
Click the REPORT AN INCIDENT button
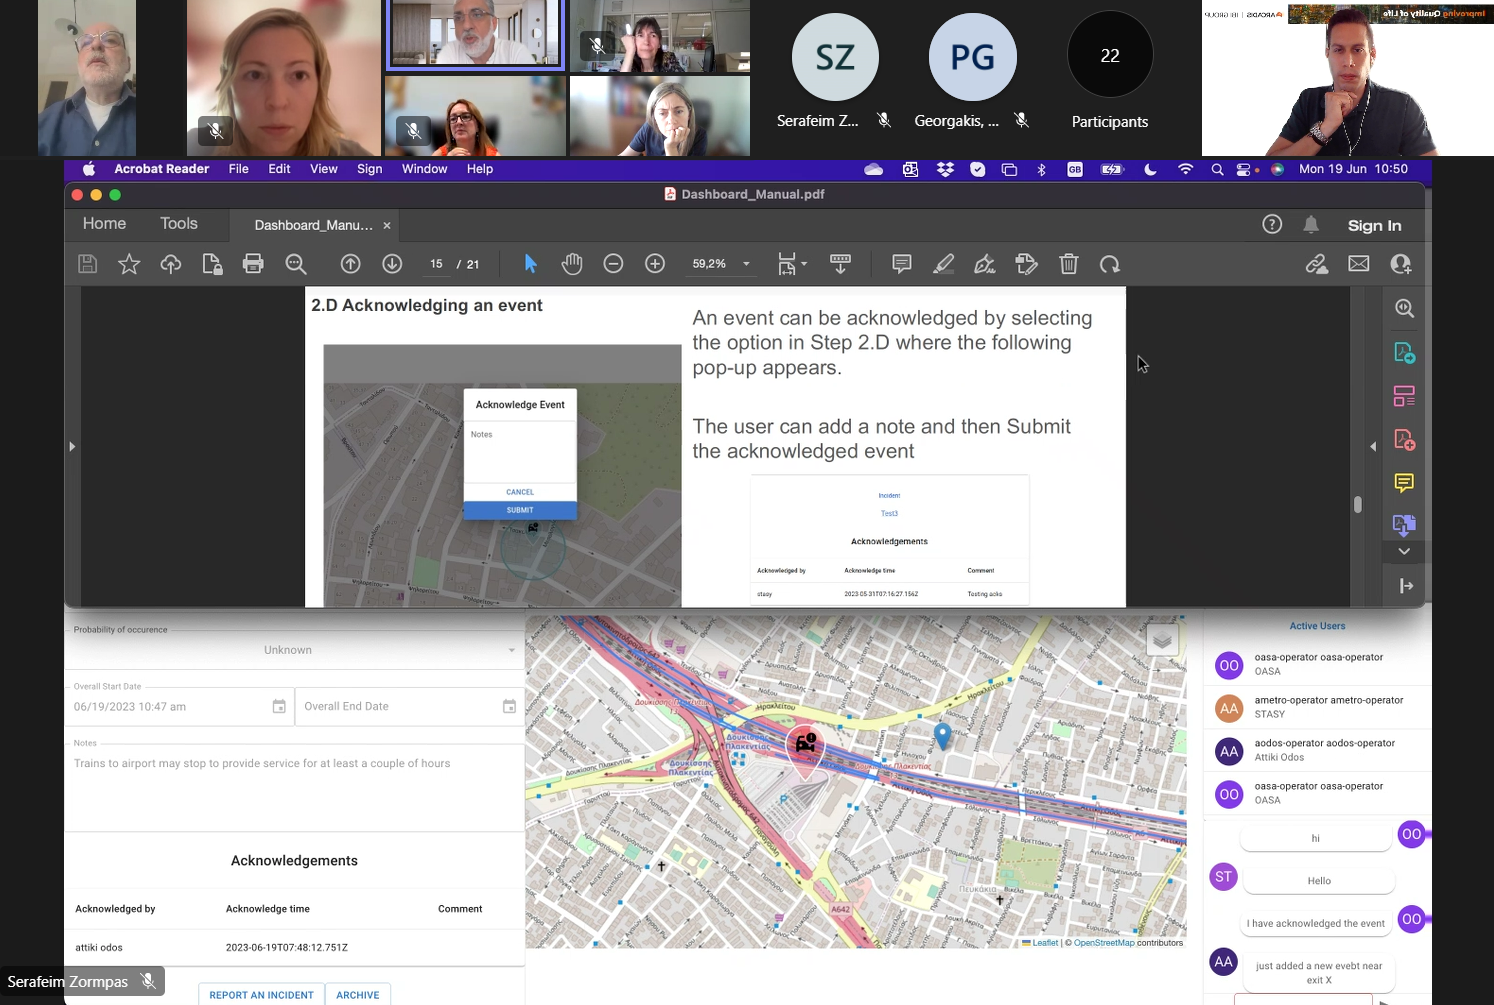point(261,995)
